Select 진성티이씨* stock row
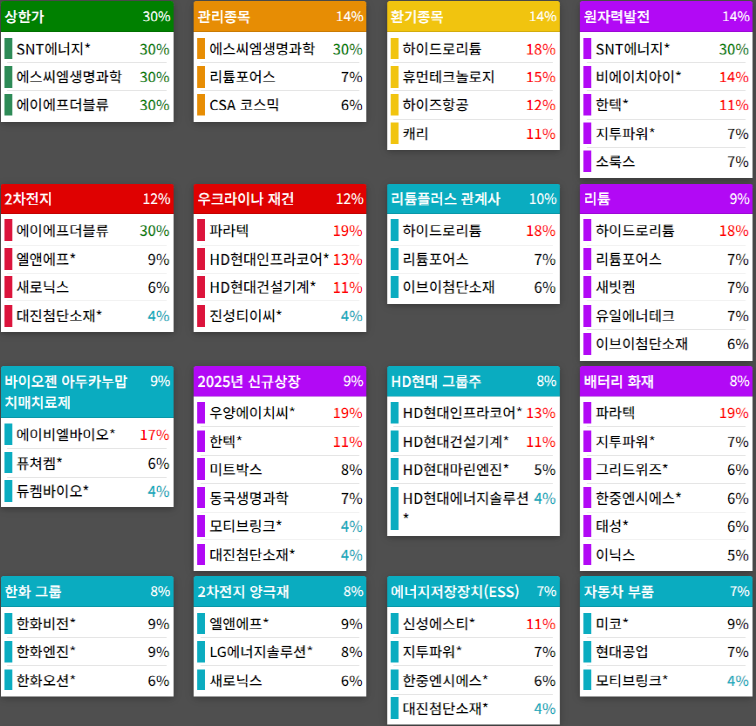 pos(280,316)
